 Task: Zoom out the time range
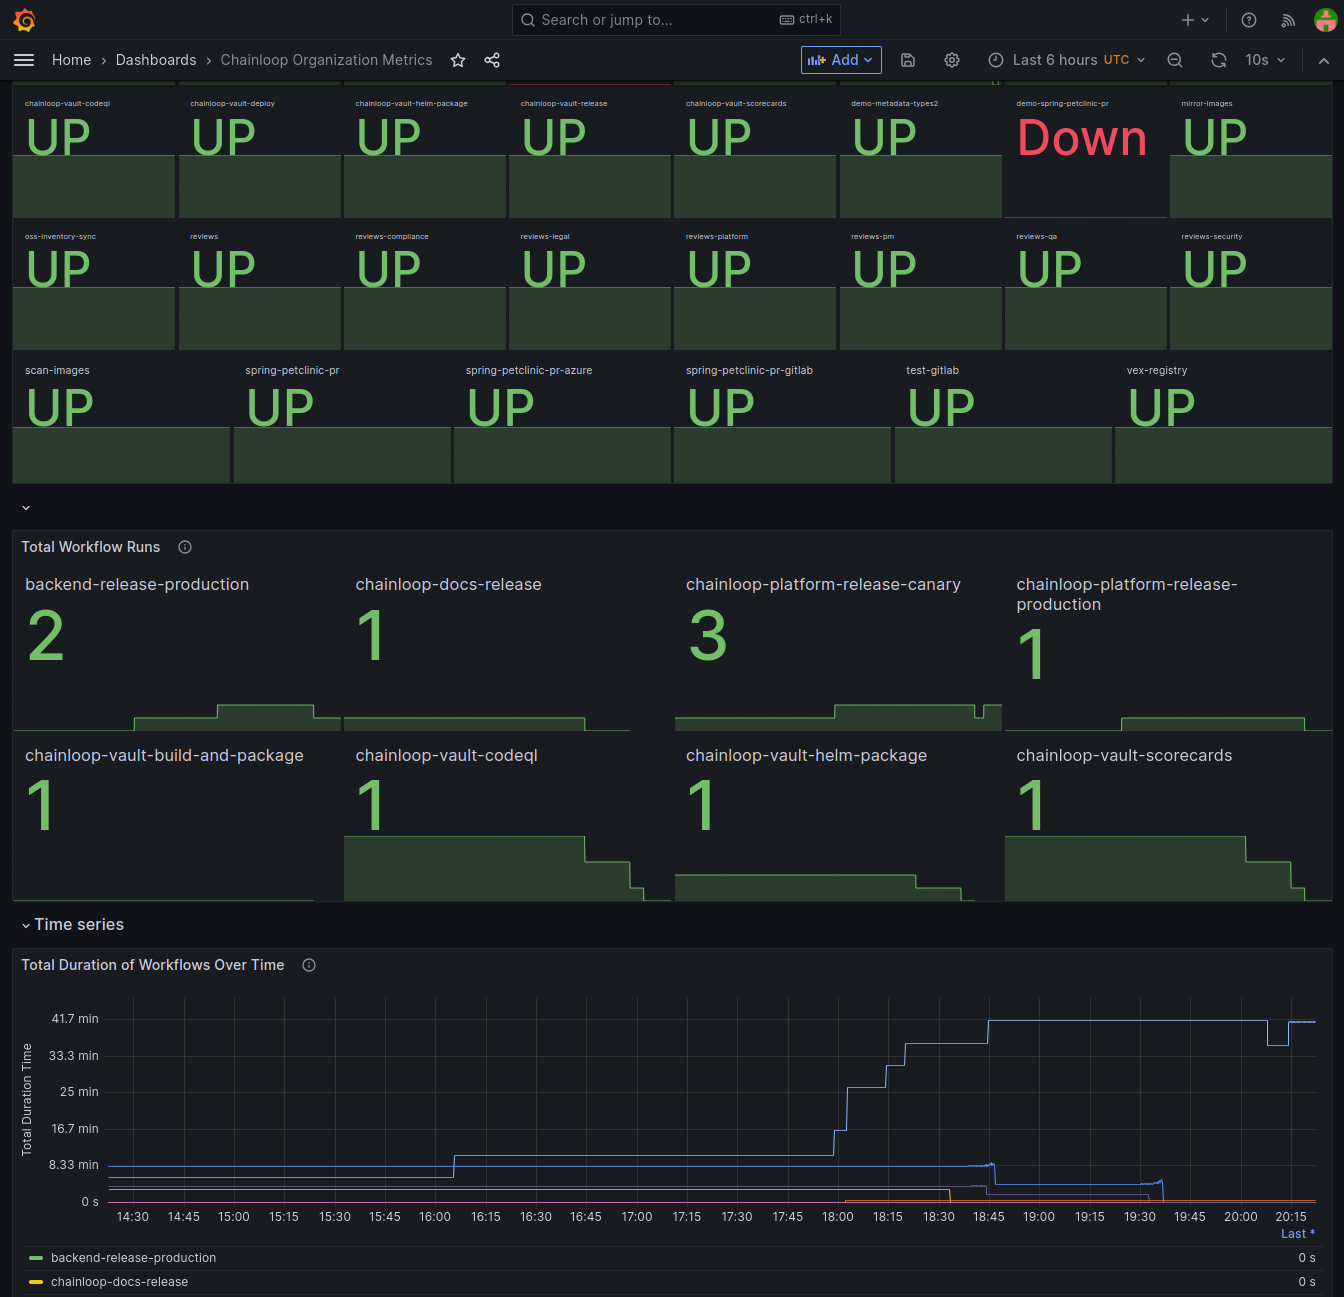1175,60
